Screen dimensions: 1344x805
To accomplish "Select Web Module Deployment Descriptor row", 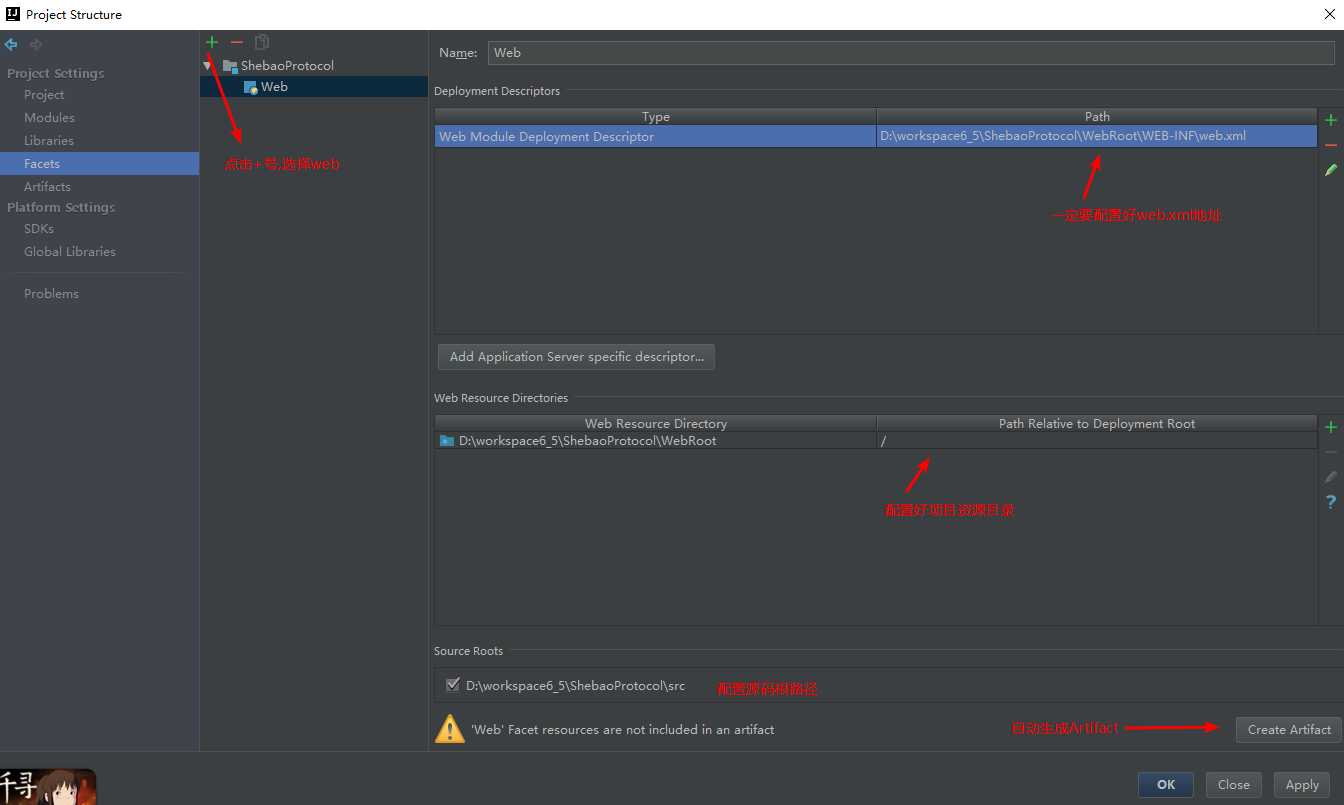I will click(876, 137).
